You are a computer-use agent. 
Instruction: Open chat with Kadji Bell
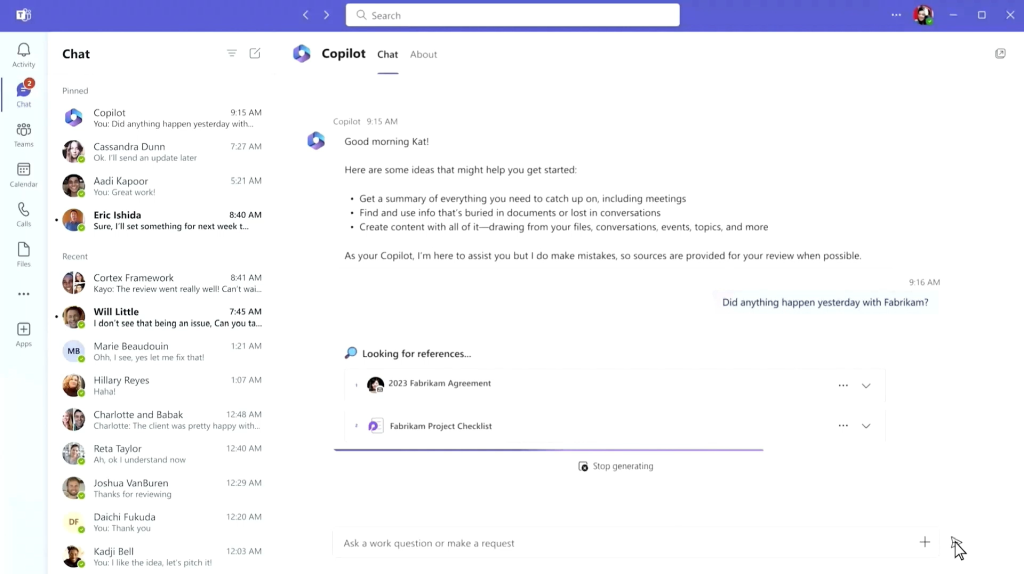pyautogui.click(x=161, y=556)
